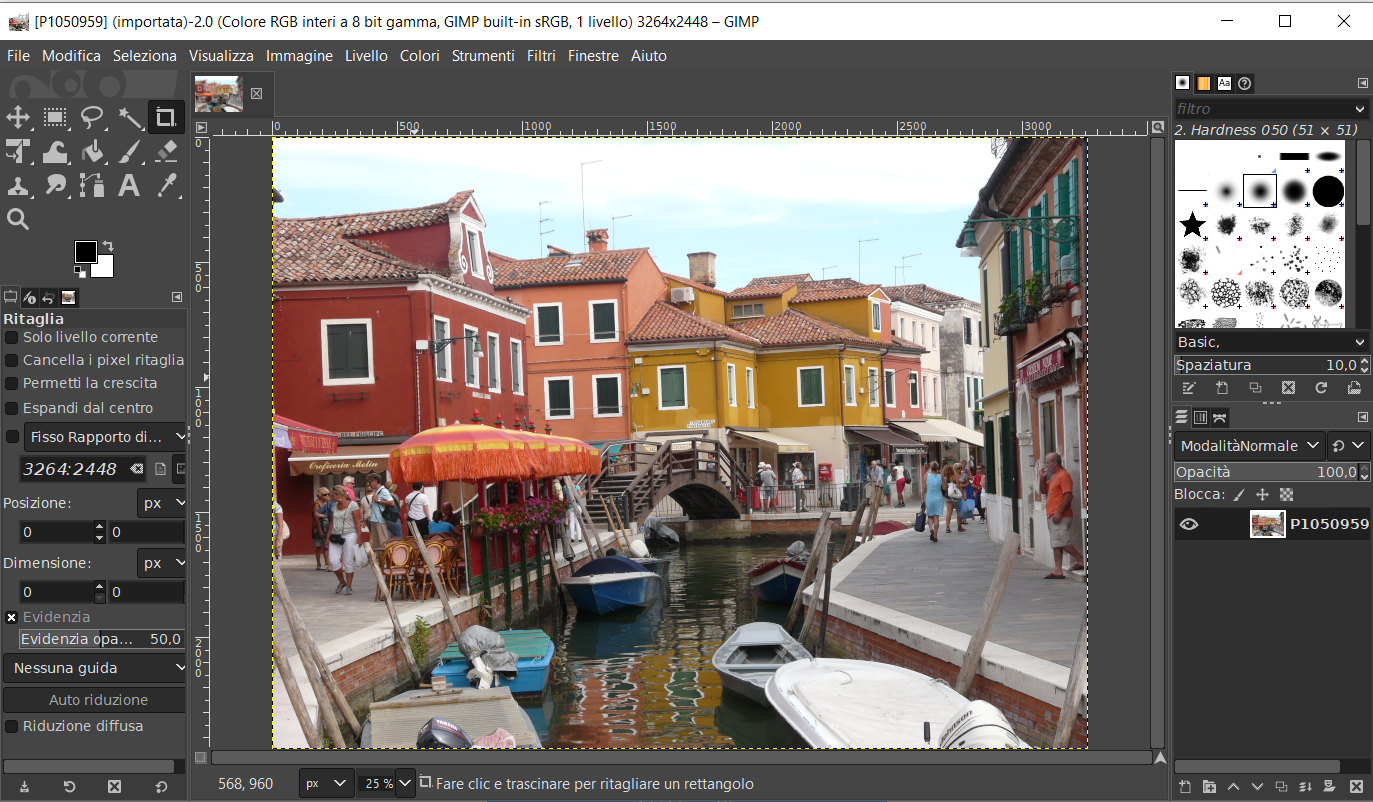Image resolution: width=1373 pixels, height=802 pixels.
Task: Tick the Fisso Rapporto checkbox
Action: (x=12, y=437)
